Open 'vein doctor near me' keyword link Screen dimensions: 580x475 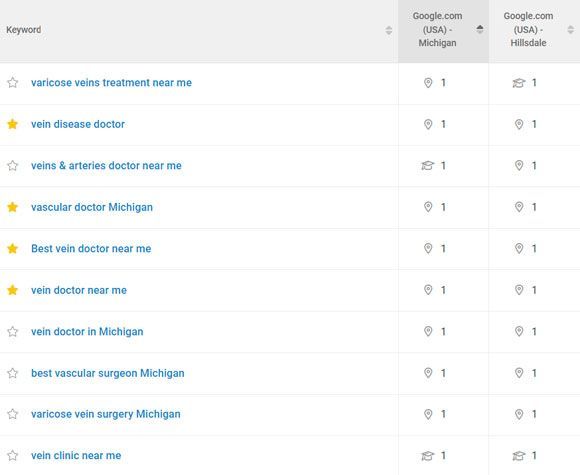(79, 290)
